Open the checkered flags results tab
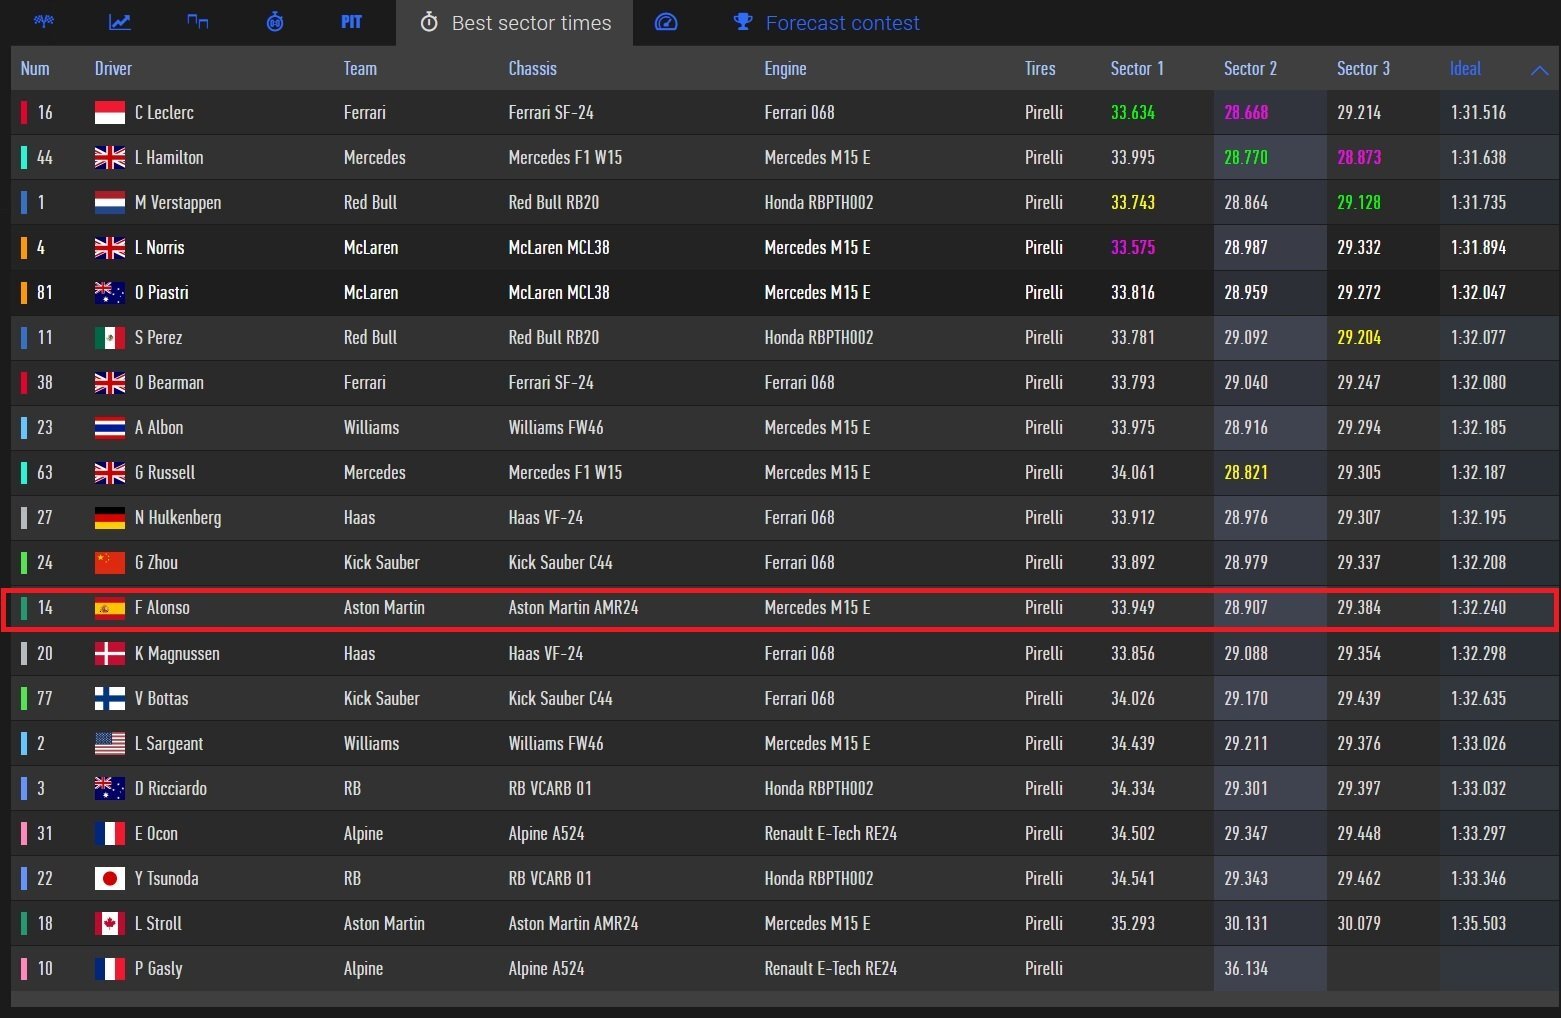 [x=44, y=21]
